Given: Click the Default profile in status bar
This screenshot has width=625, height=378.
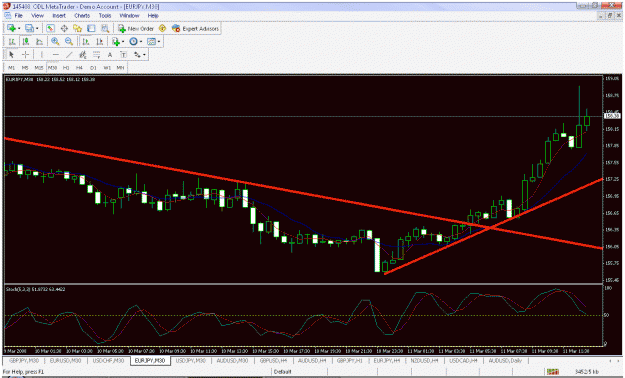Looking at the screenshot, I should pos(283,372).
